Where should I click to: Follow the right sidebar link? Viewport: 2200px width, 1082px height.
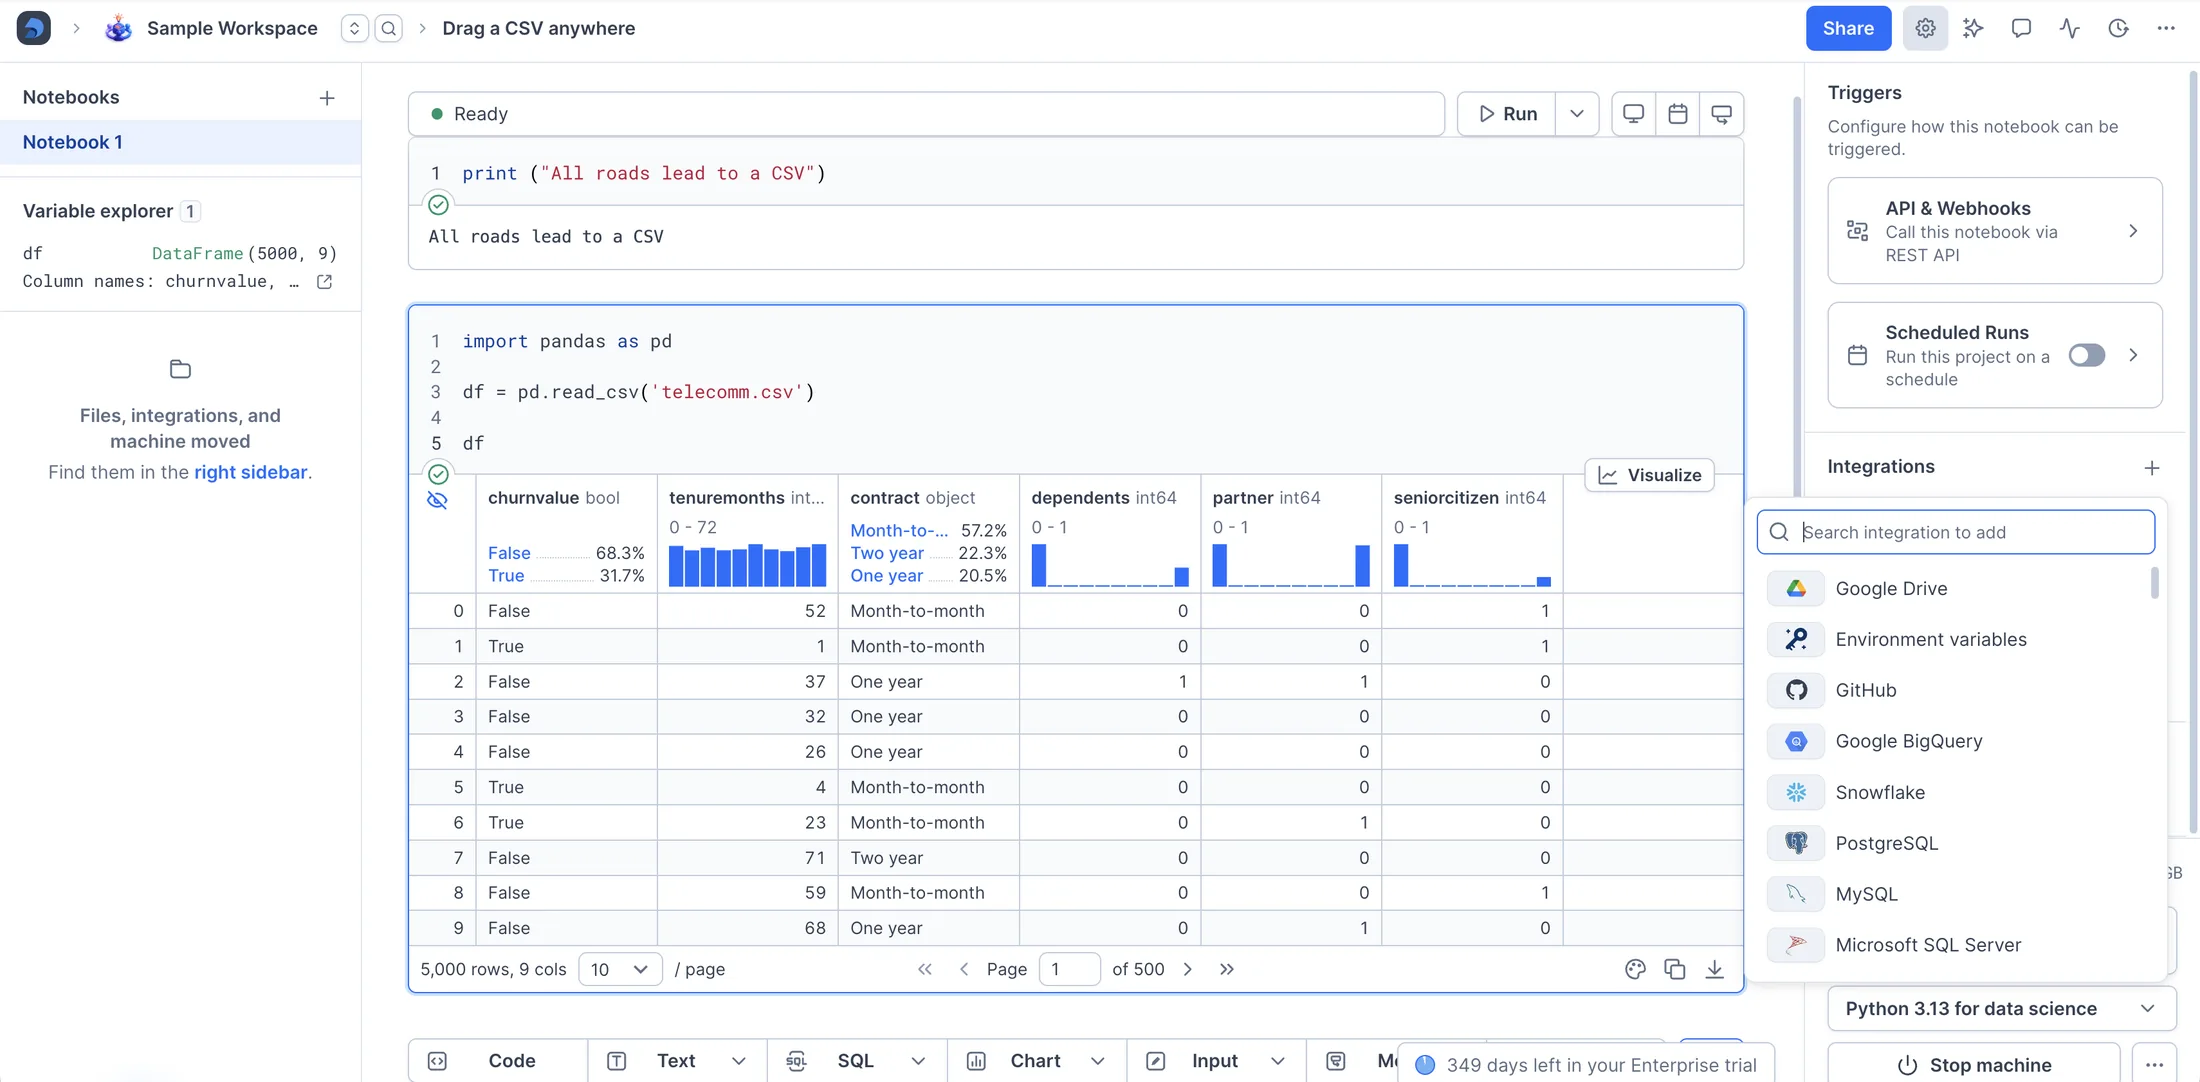tap(250, 472)
